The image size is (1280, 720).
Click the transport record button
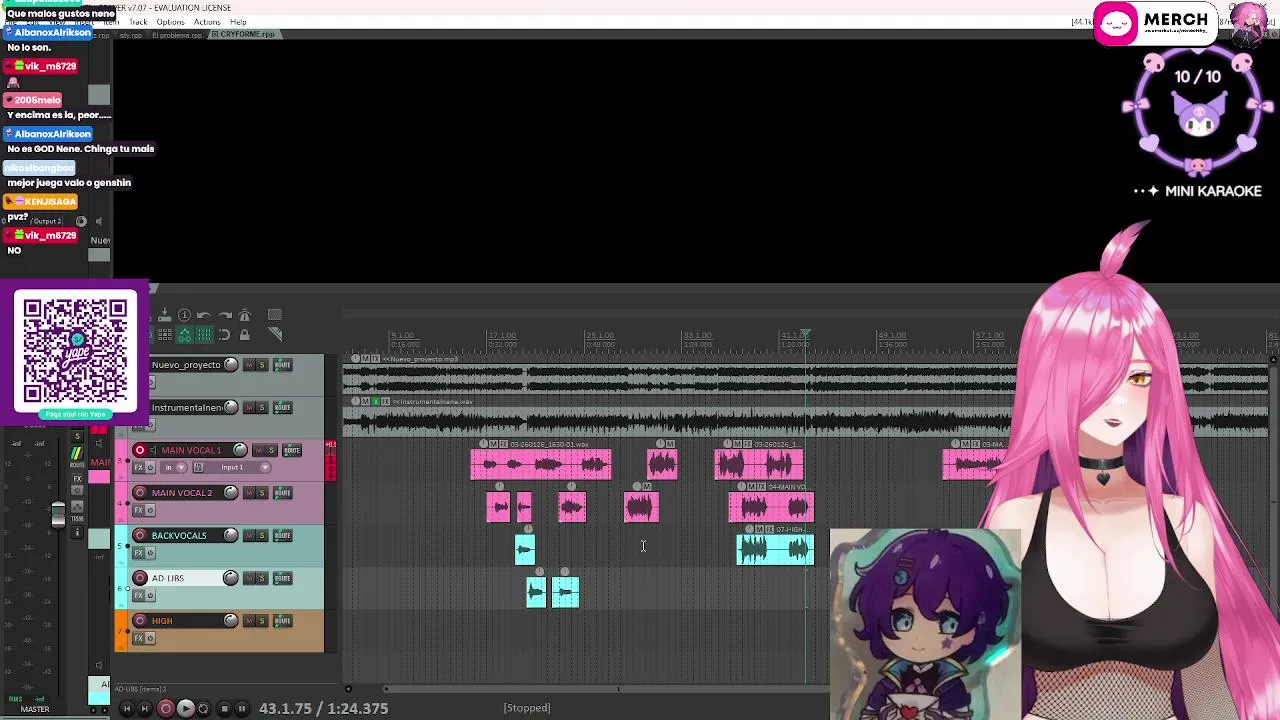[x=166, y=708]
